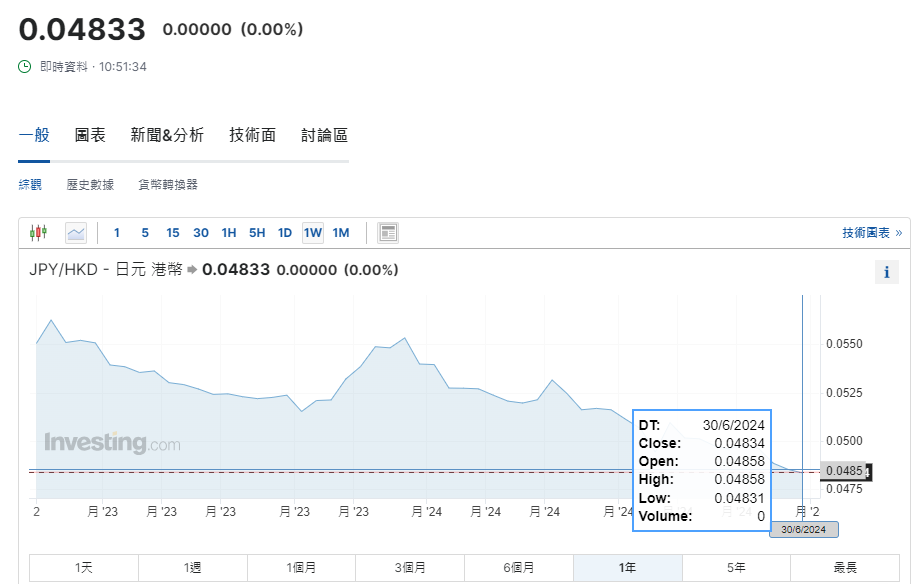Image resolution: width=917 pixels, height=584 pixels.
Task: Open the news panel icon in chart toolbar
Action: pos(388,233)
